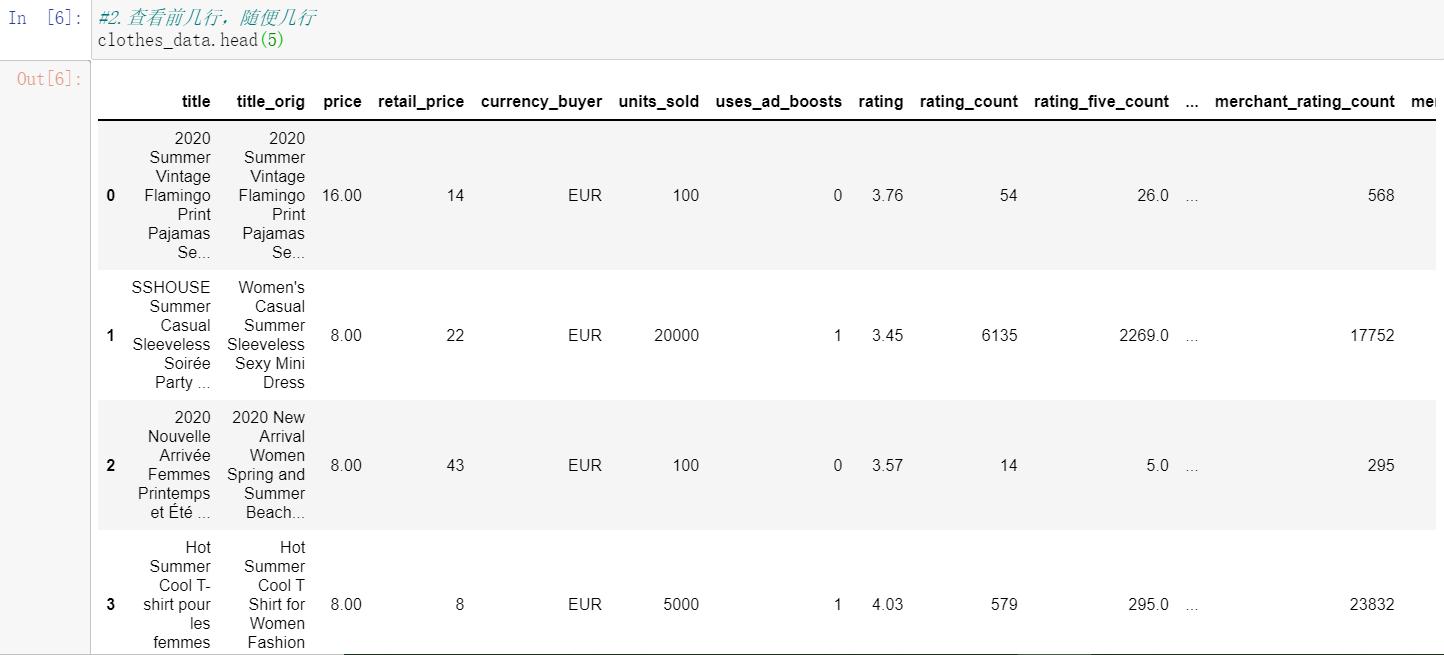Click the rating value 4.03
1444x655 pixels.
coord(887,605)
